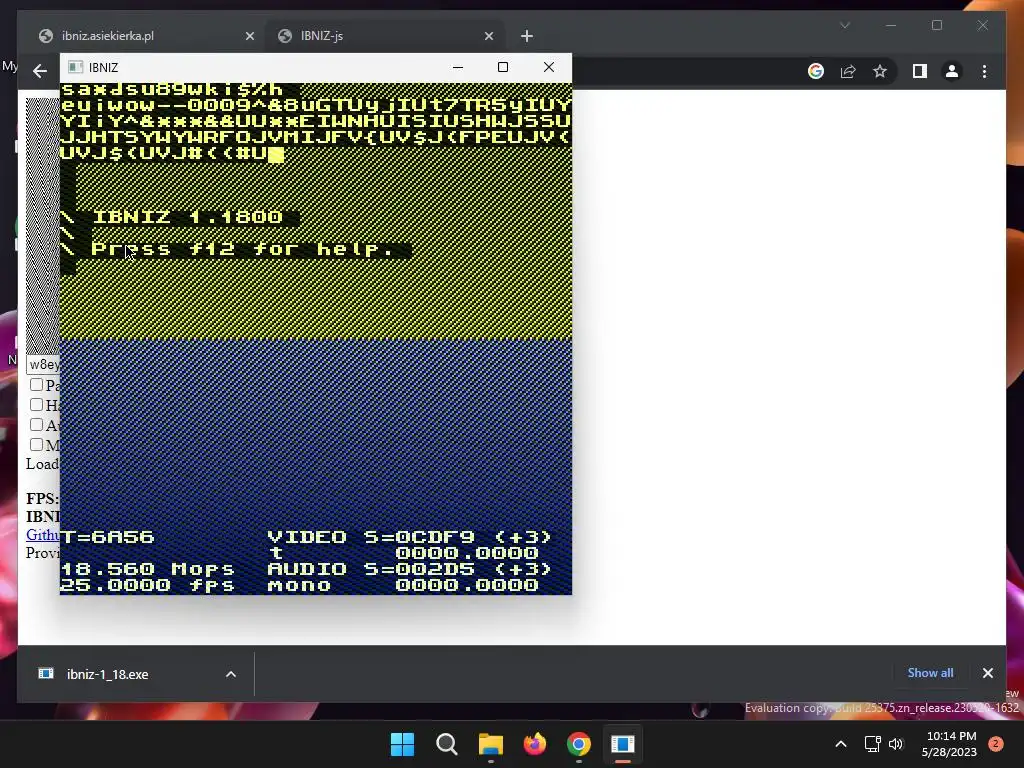
Task: Open notification center badge
Action: click(x=996, y=744)
